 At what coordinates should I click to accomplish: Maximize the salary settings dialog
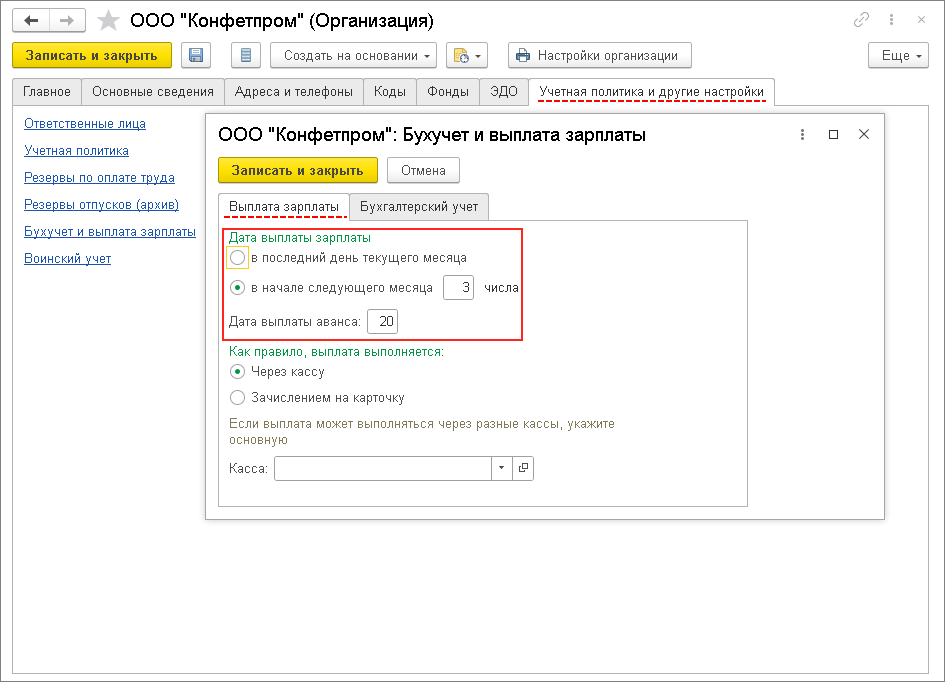click(x=834, y=134)
